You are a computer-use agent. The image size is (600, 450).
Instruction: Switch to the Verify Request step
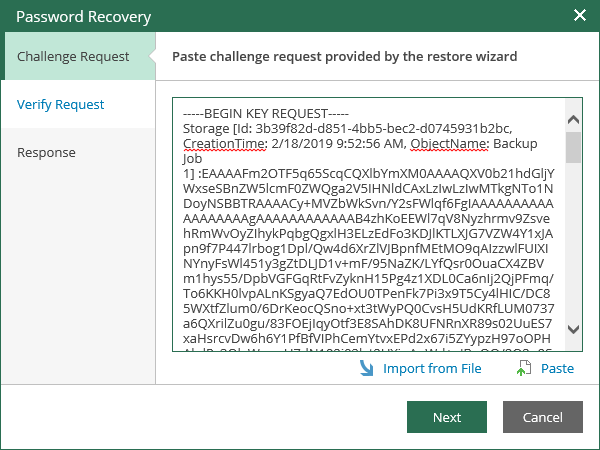click(61, 104)
